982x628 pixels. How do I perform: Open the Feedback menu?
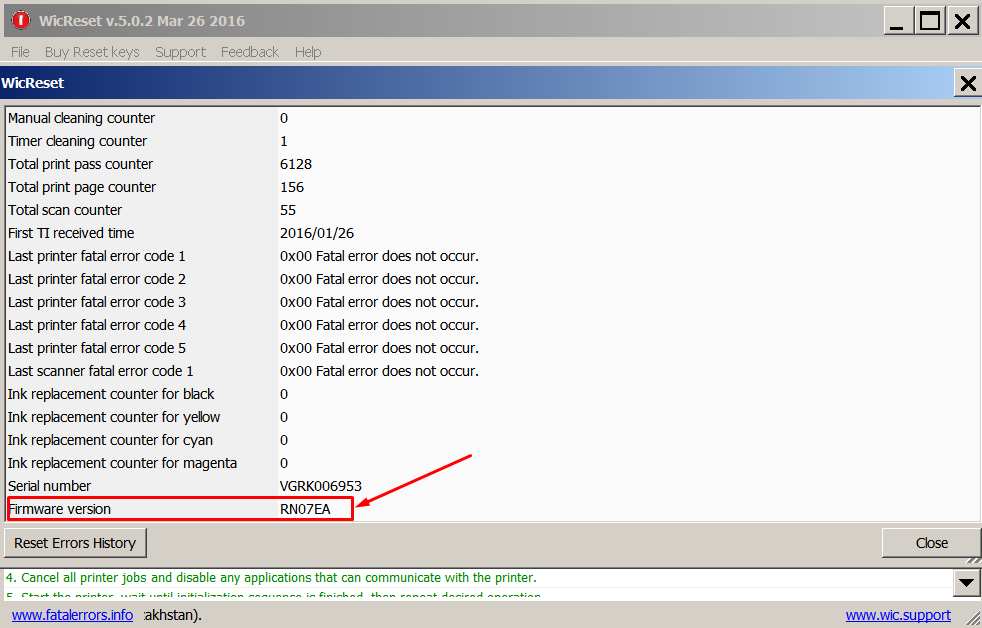tap(249, 51)
